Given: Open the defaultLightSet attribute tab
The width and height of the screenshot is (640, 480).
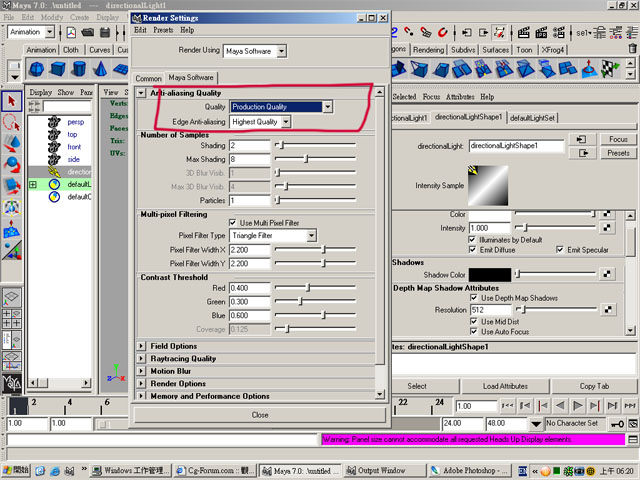Looking at the screenshot, I should 532,118.
